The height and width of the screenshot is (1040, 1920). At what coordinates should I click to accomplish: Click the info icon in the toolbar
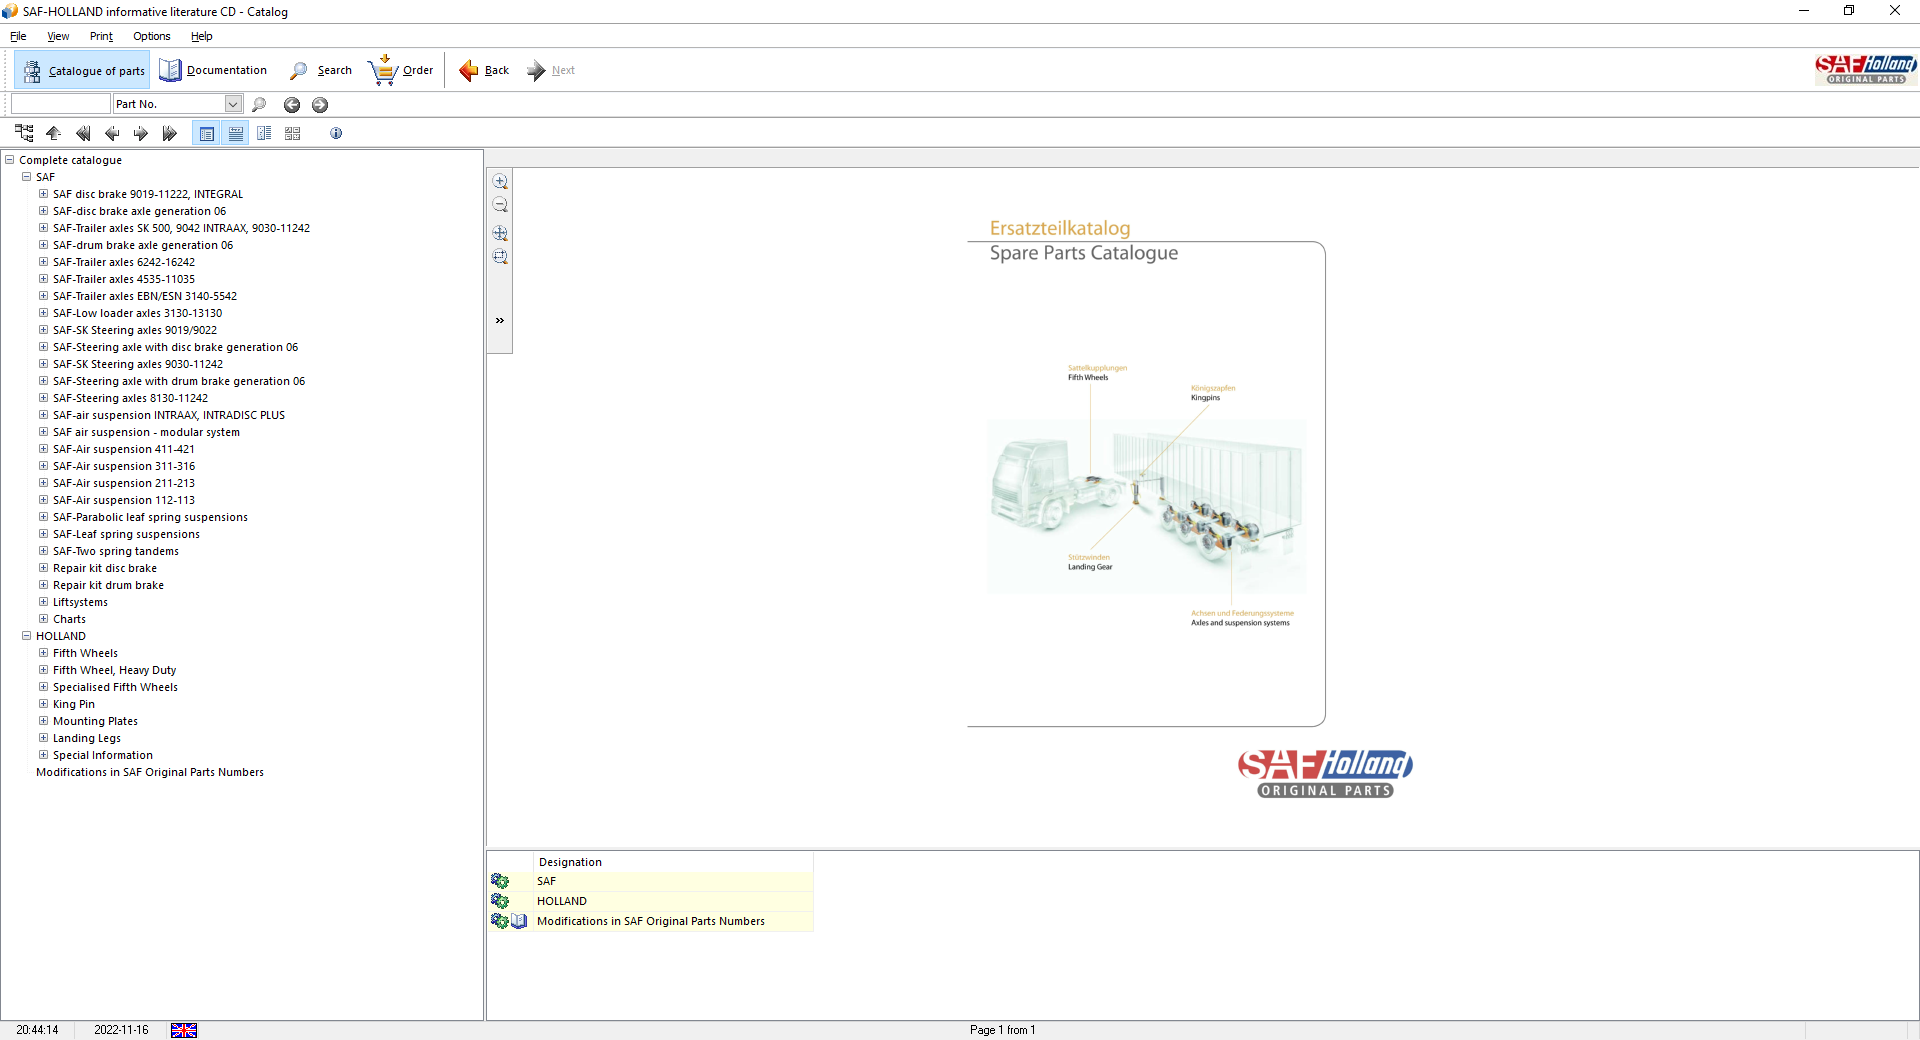point(336,133)
